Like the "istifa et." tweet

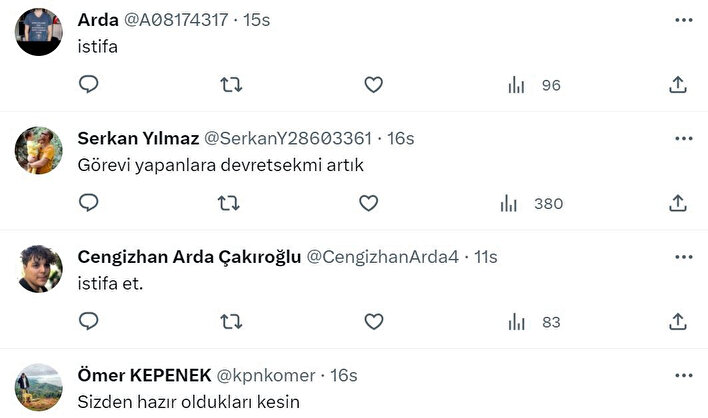point(373,322)
